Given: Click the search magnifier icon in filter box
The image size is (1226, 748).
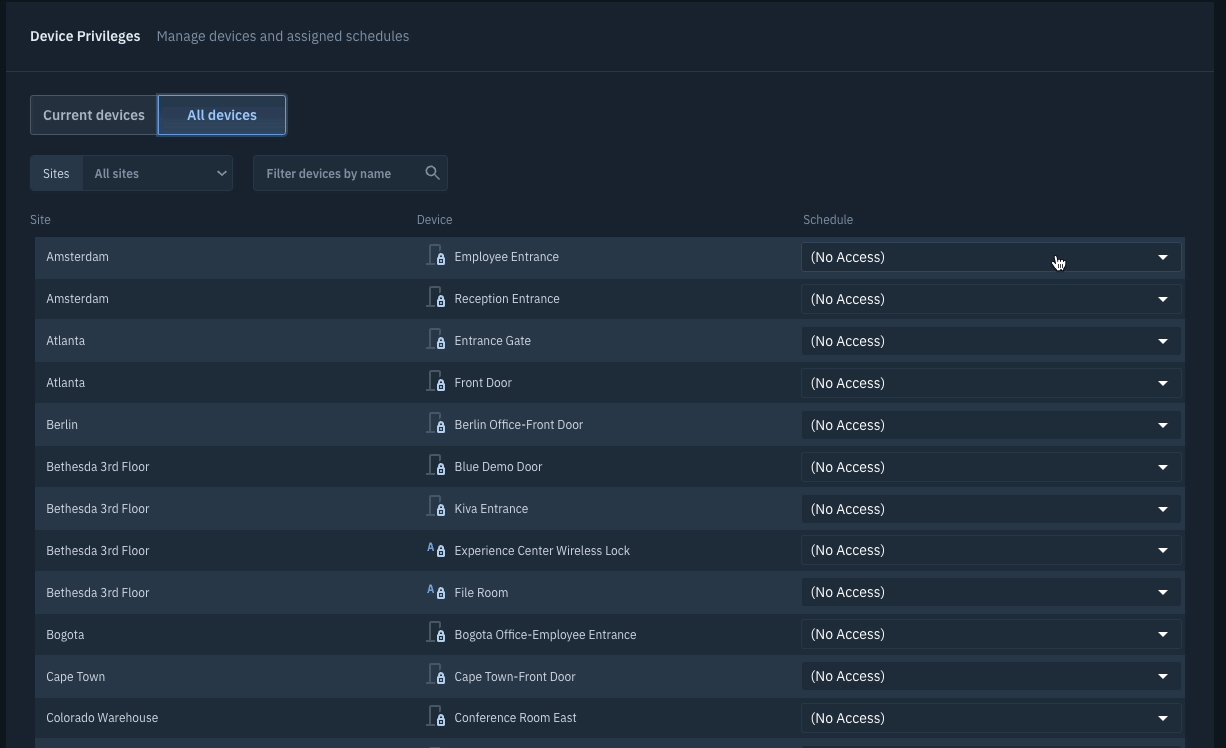Looking at the screenshot, I should (x=432, y=173).
